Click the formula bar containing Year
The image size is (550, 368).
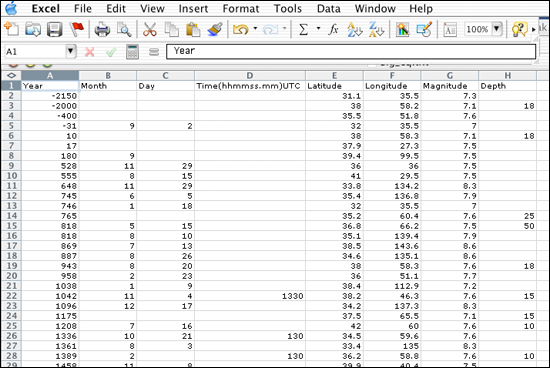(351, 51)
